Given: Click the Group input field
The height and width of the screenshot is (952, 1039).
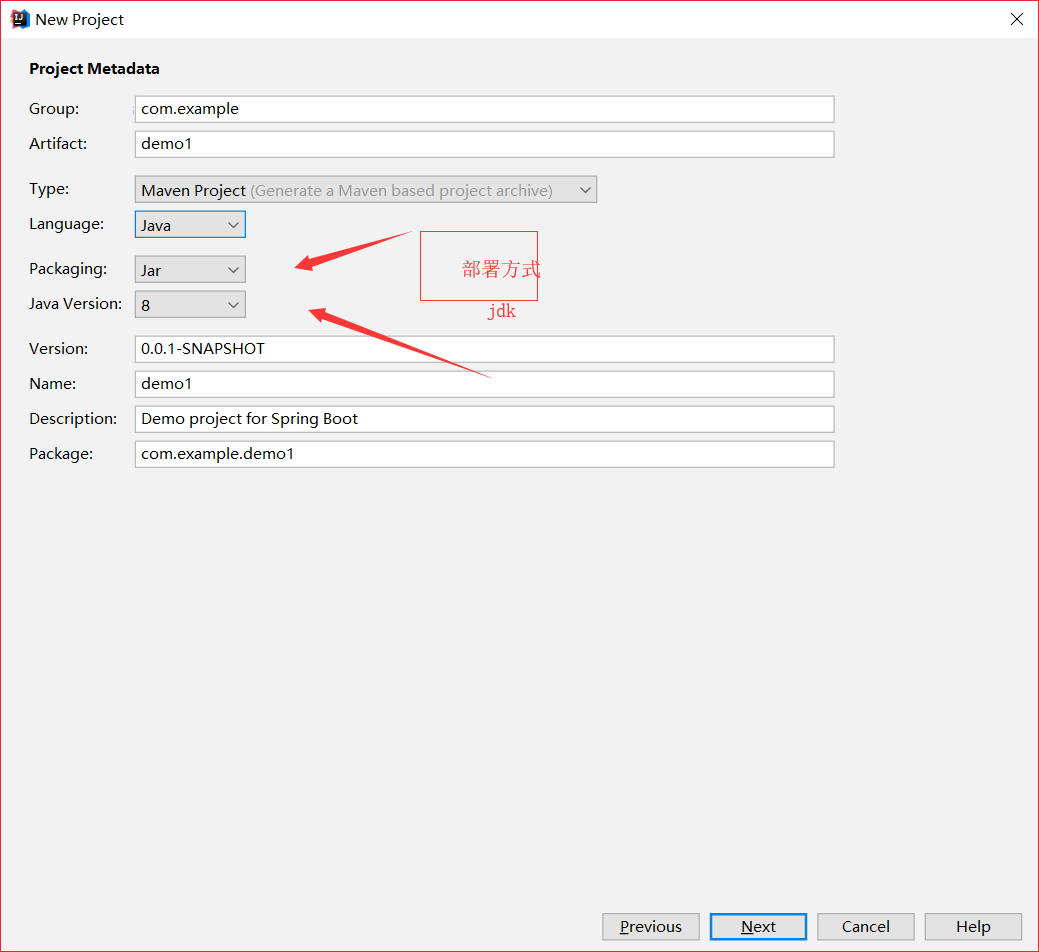Looking at the screenshot, I should pyautogui.click(x=484, y=109).
